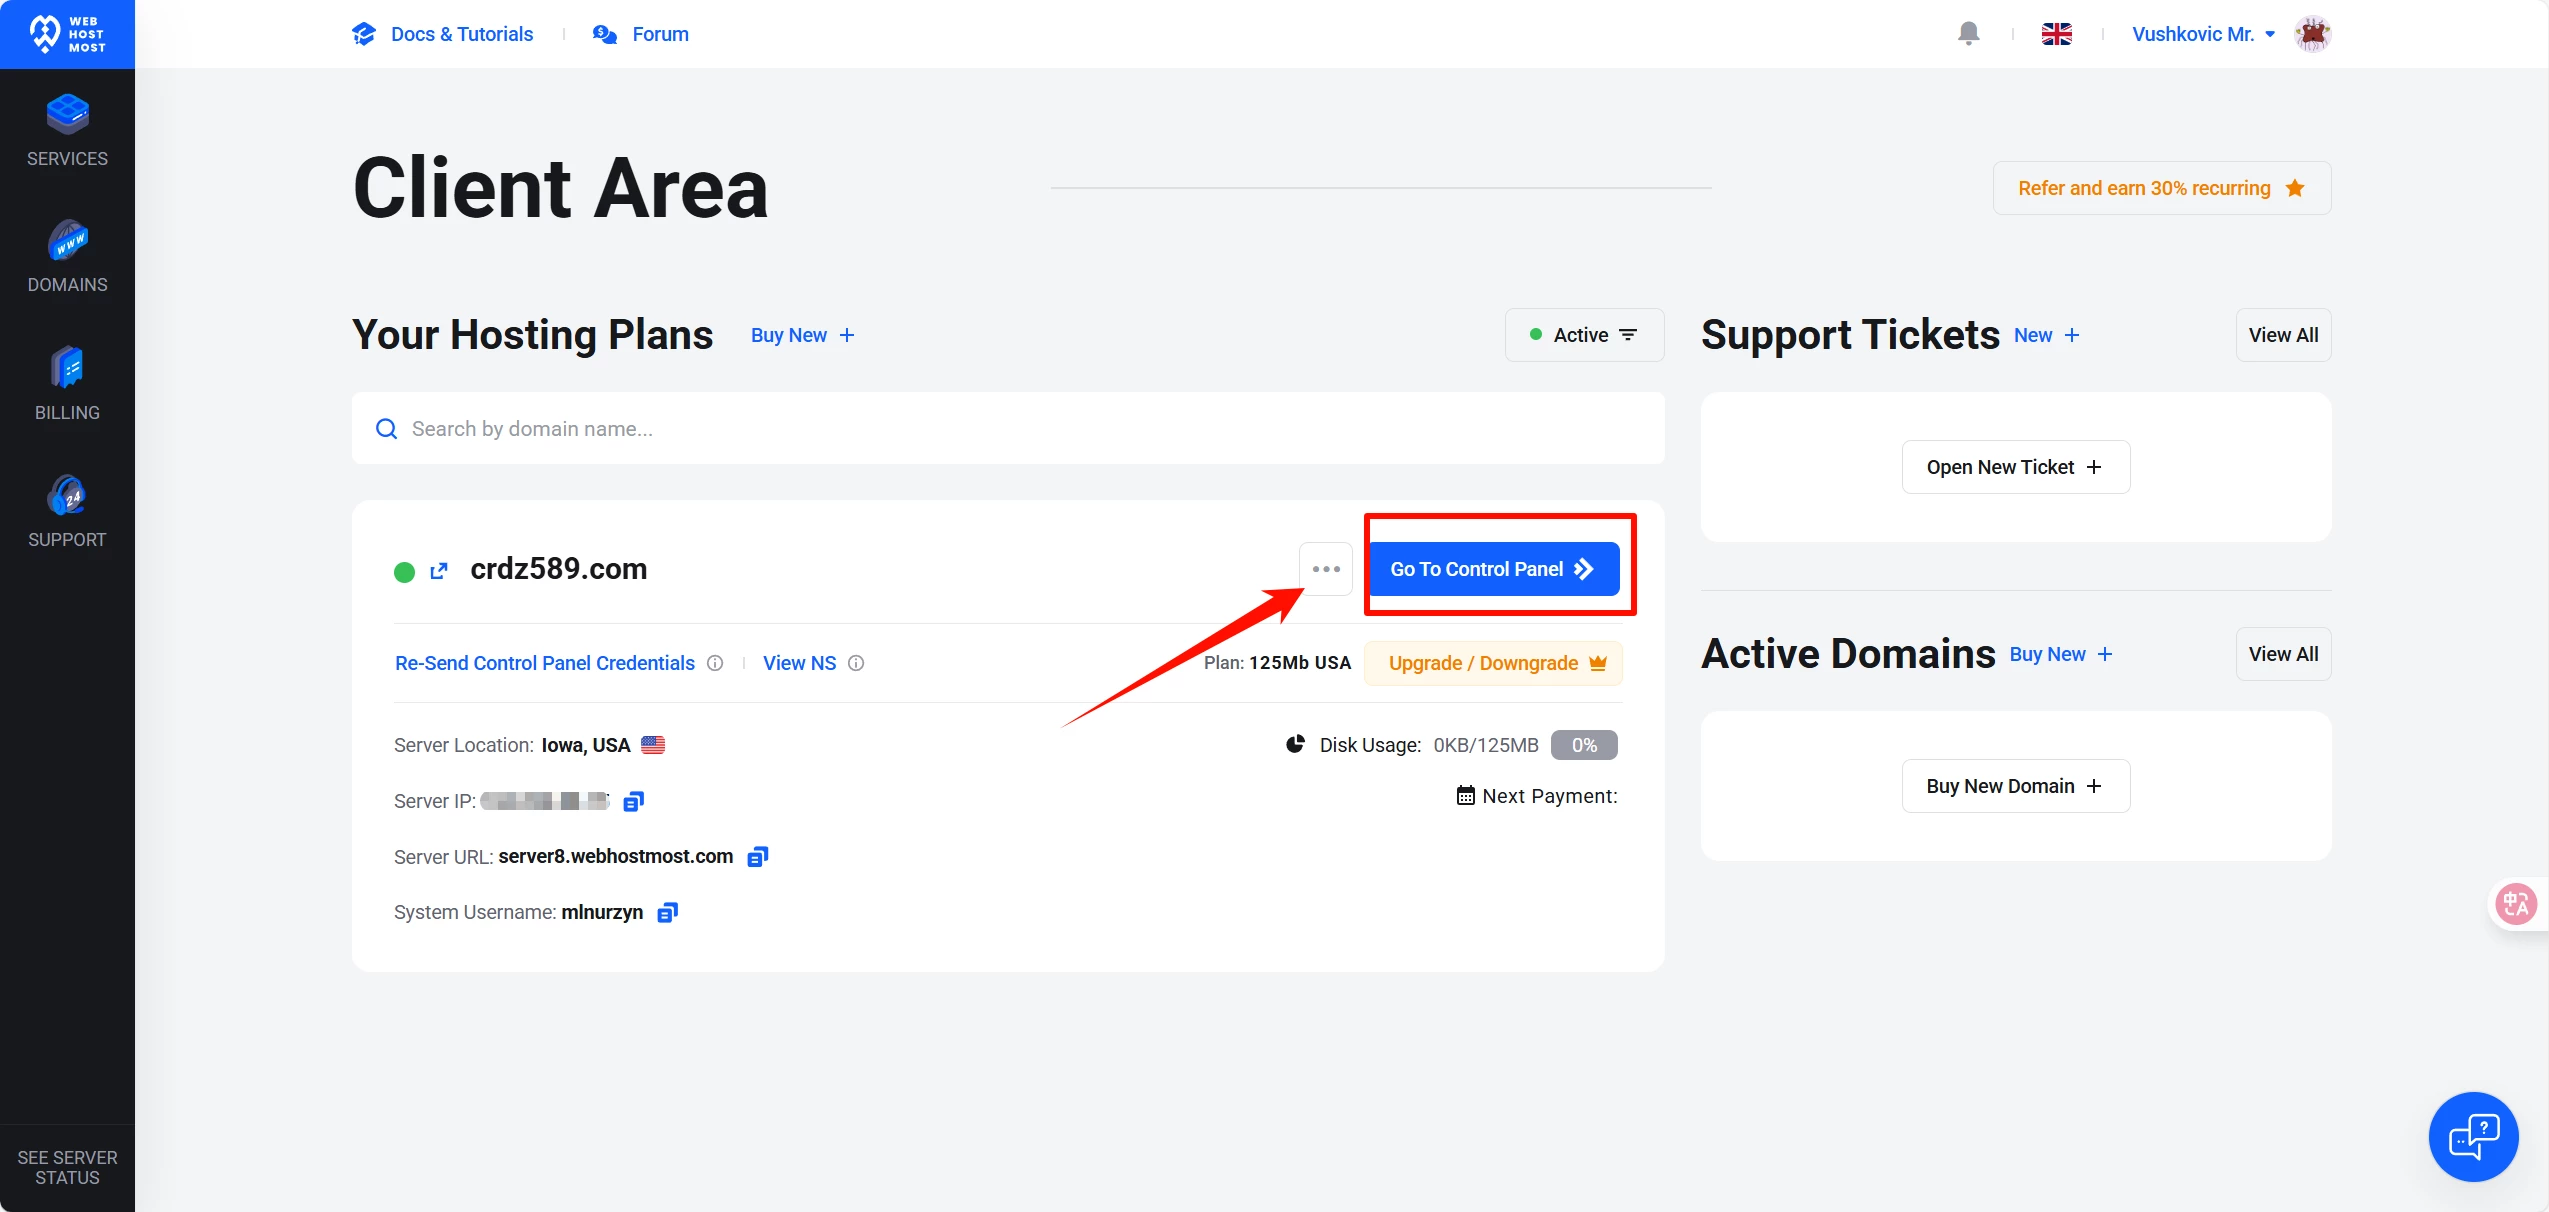Click Re-Send Control Panel Credentials link
Image resolution: width=2549 pixels, height=1212 pixels.
pos(545,663)
